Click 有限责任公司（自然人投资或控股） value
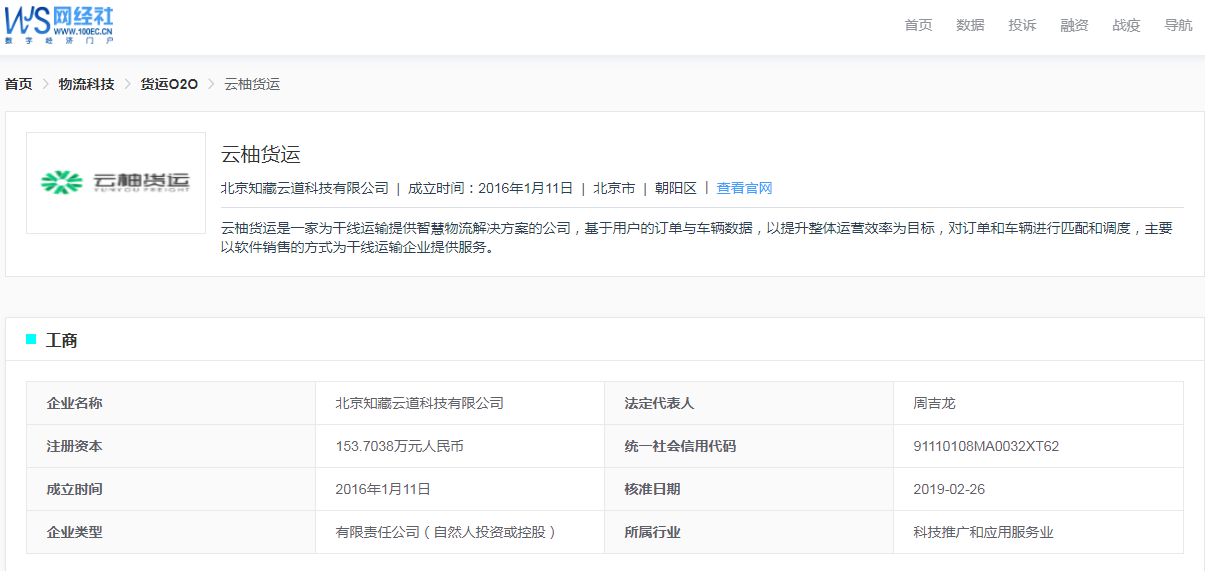 (x=446, y=532)
